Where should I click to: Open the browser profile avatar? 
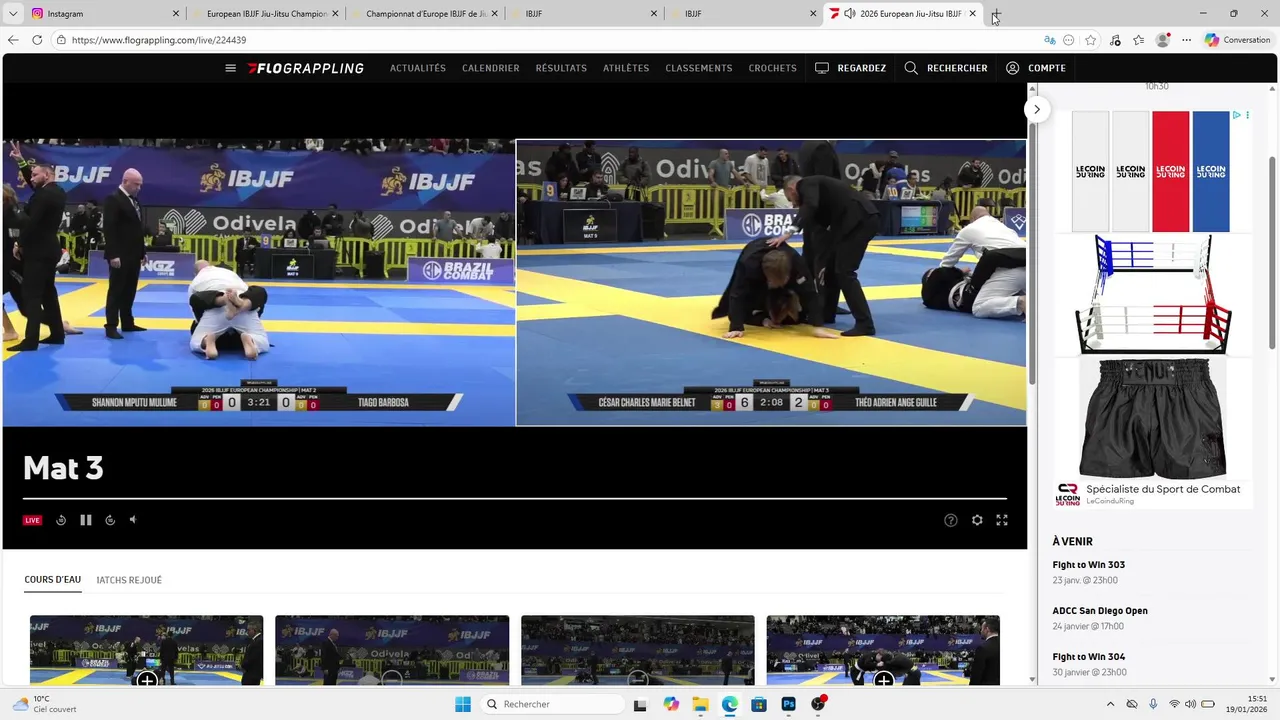pos(1162,40)
